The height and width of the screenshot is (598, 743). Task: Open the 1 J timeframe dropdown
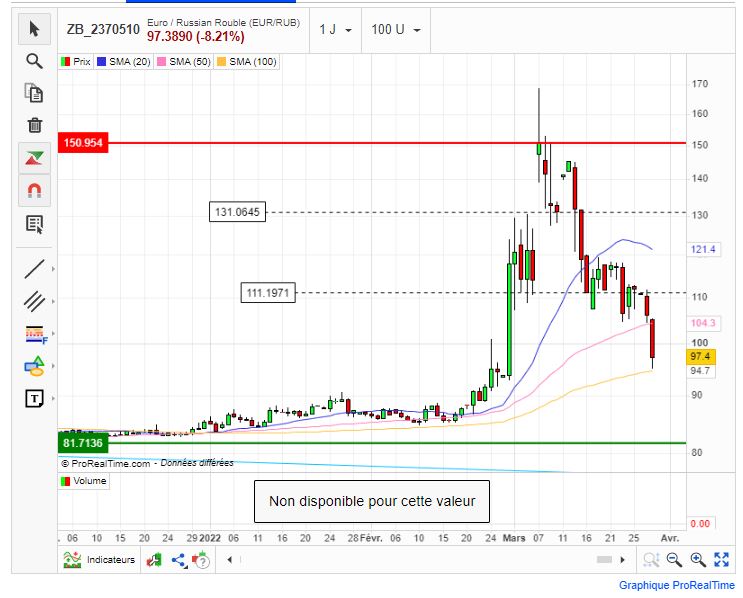(x=335, y=30)
